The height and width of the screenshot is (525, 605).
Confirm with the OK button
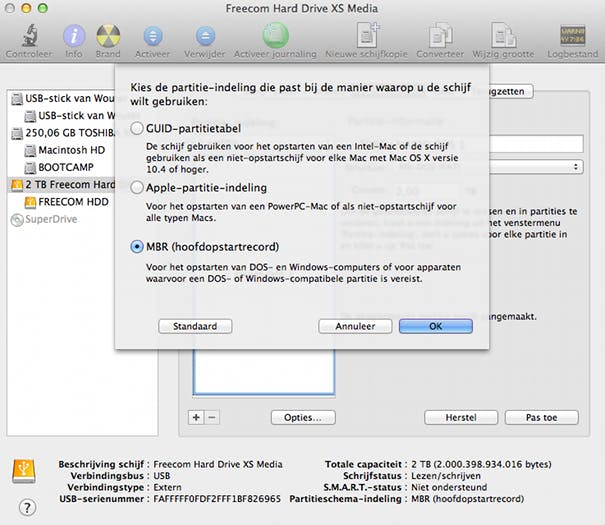(436, 326)
